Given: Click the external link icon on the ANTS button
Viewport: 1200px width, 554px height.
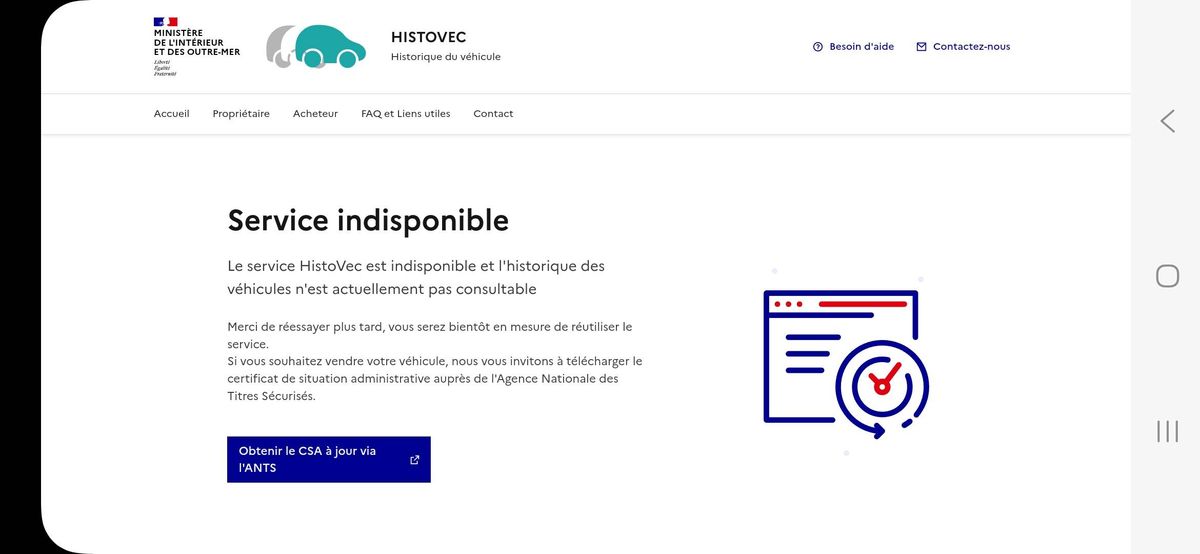Looking at the screenshot, I should [x=415, y=460].
